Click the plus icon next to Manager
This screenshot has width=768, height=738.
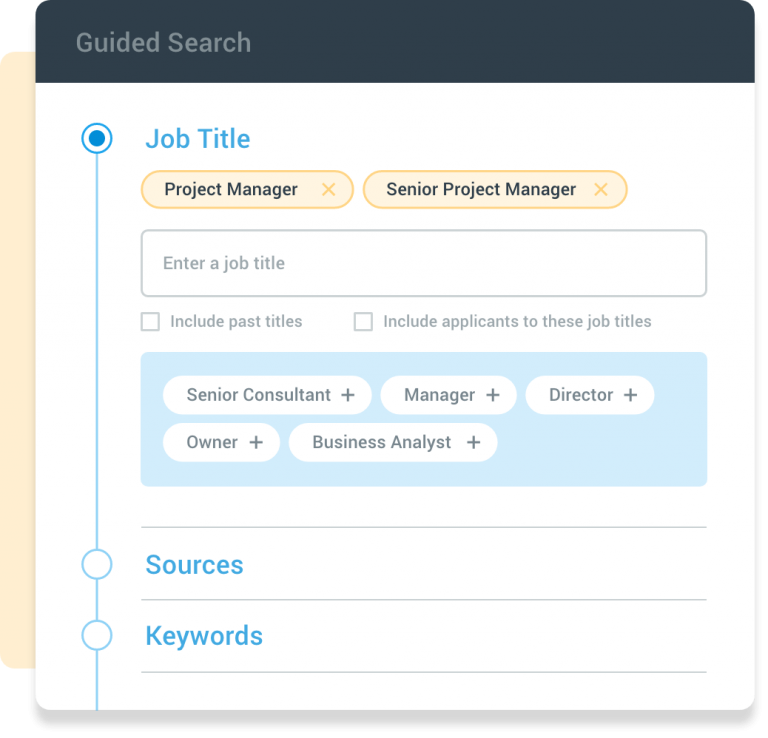pyautogui.click(x=492, y=395)
